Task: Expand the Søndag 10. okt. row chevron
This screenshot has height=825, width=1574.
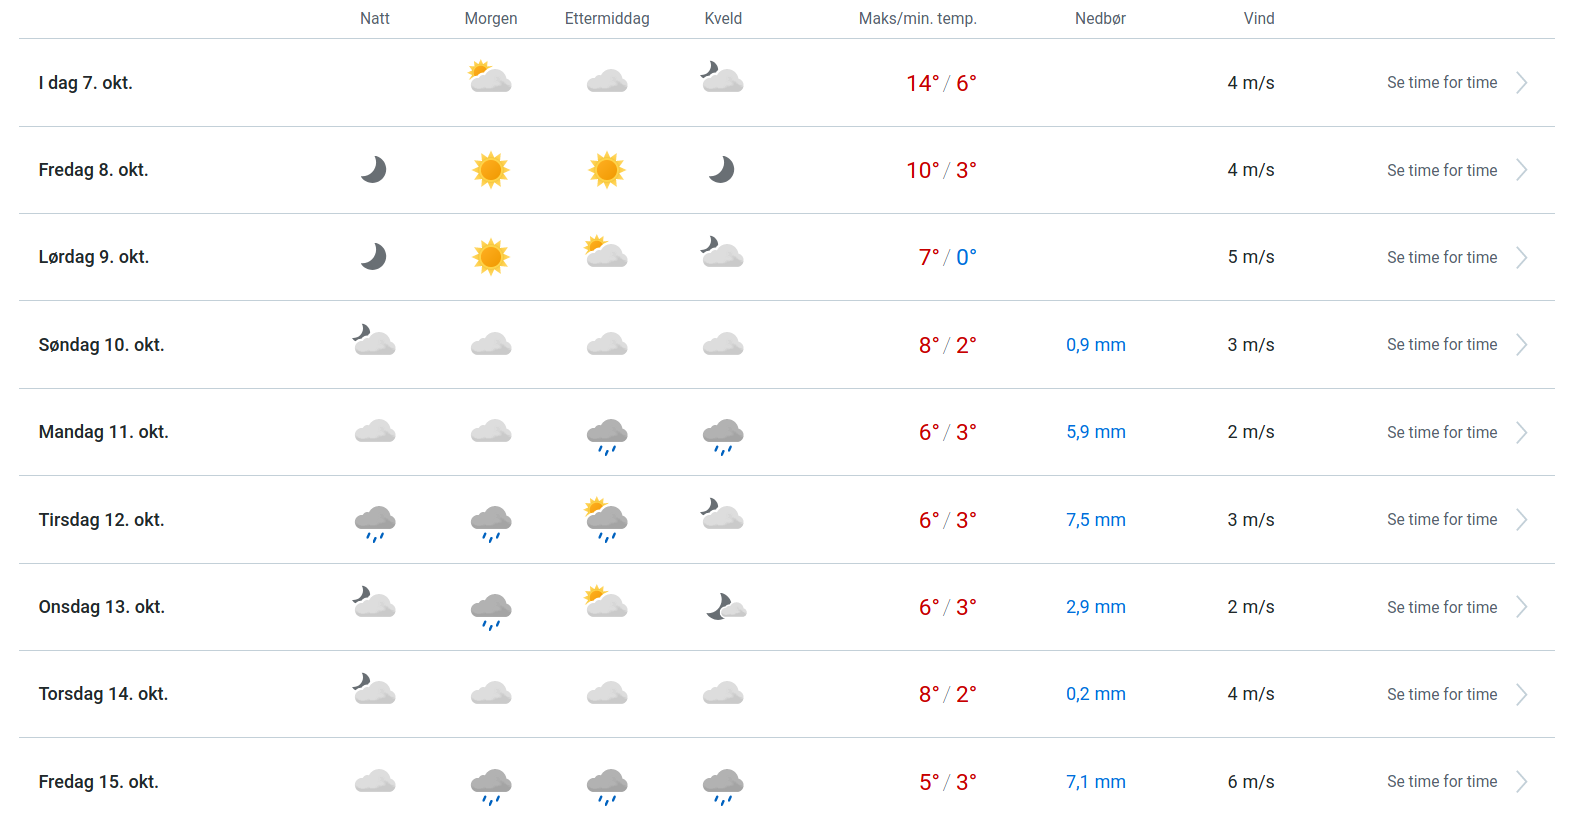Action: [x=1521, y=345]
